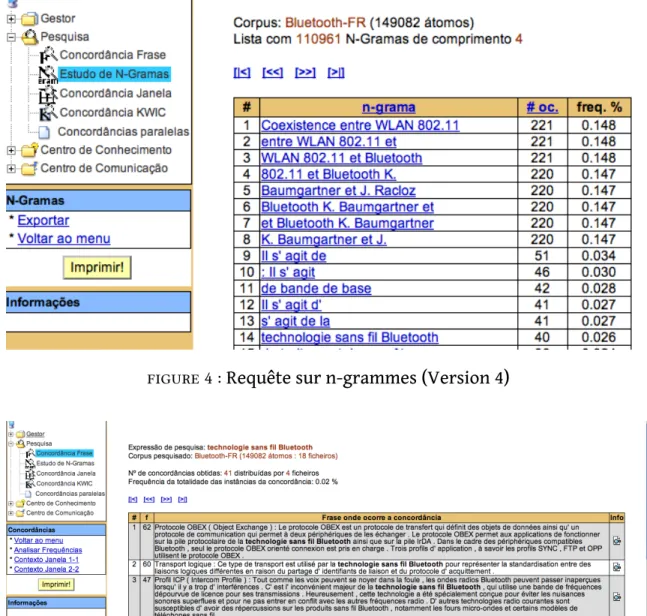Select Concordâncias paralelas in the upper tree
The height and width of the screenshot is (616, 647).
(123, 132)
